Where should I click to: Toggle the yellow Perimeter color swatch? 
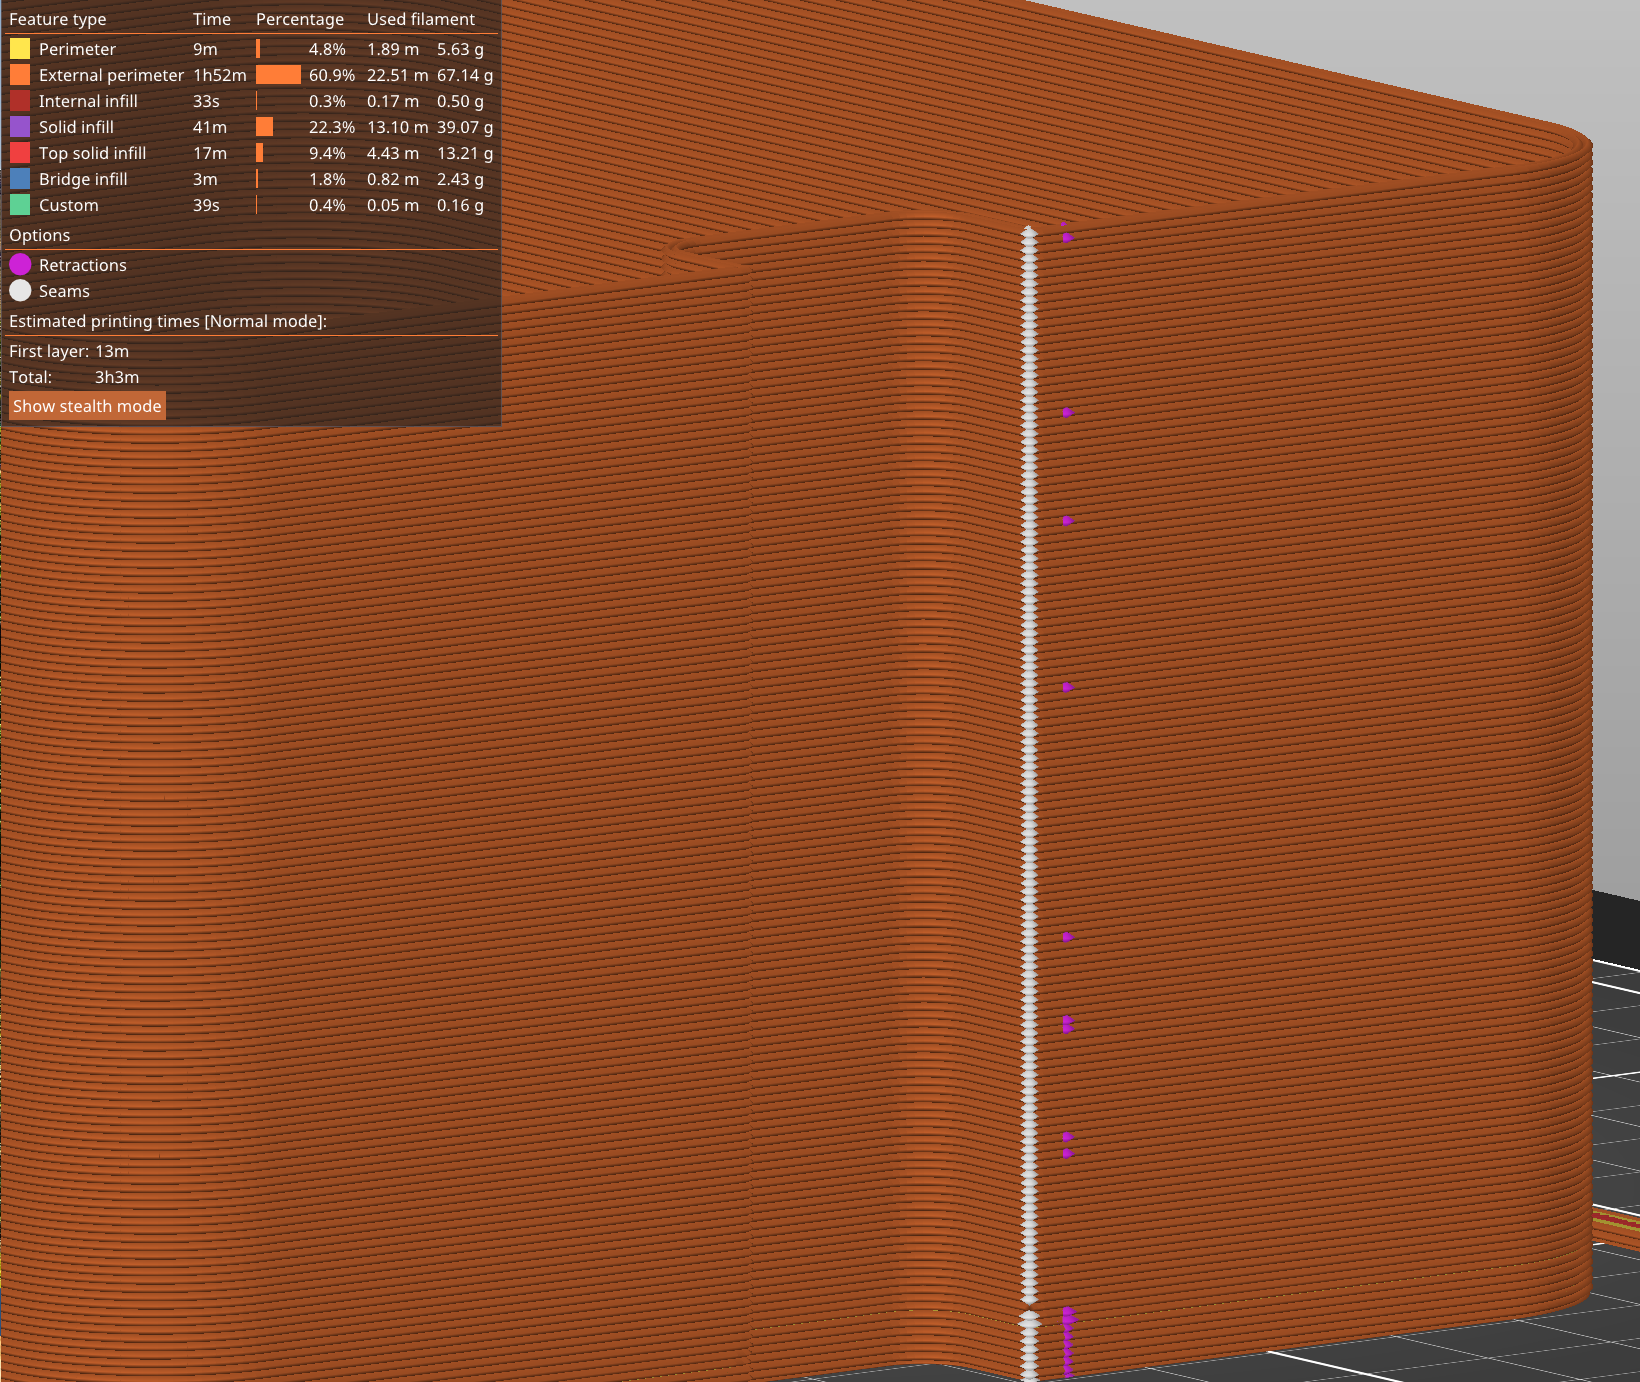20,48
